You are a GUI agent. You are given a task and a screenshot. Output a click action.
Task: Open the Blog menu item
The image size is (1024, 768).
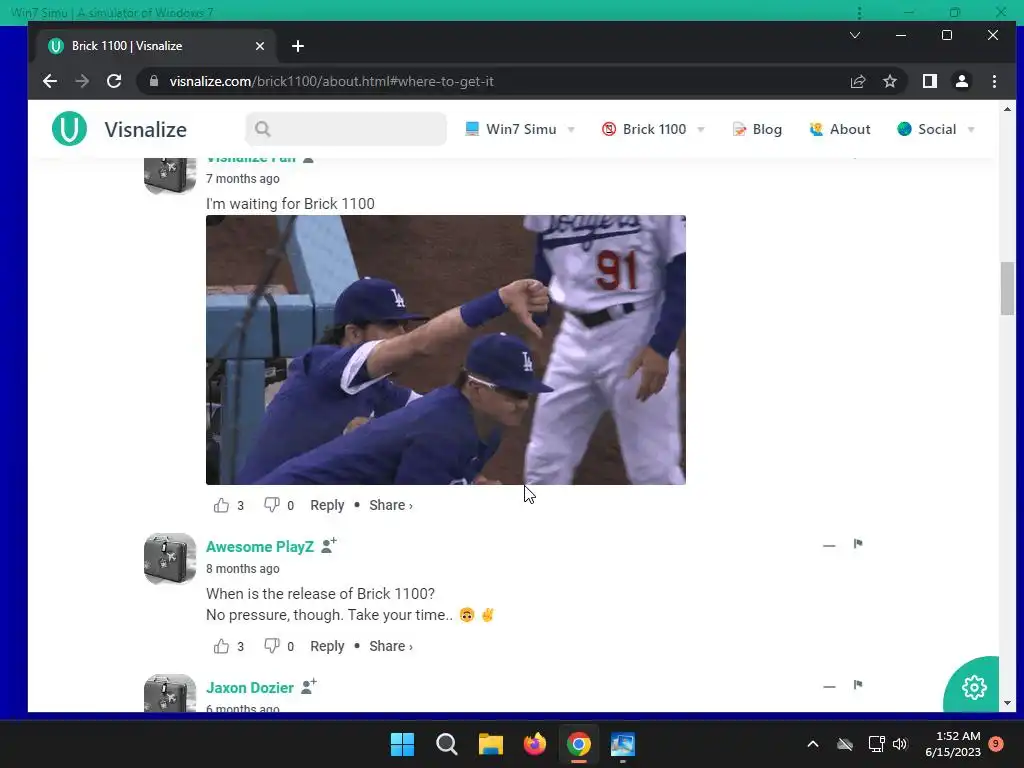(x=757, y=129)
